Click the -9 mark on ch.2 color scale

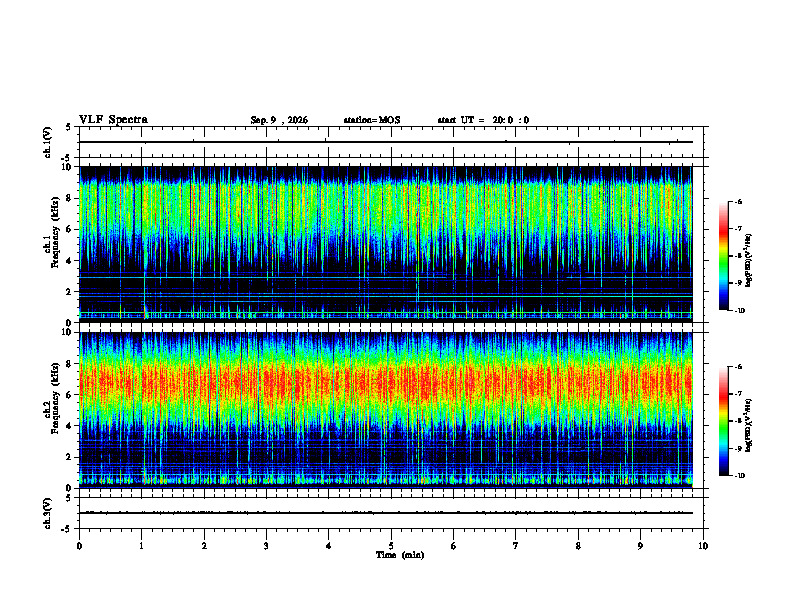pos(738,448)
